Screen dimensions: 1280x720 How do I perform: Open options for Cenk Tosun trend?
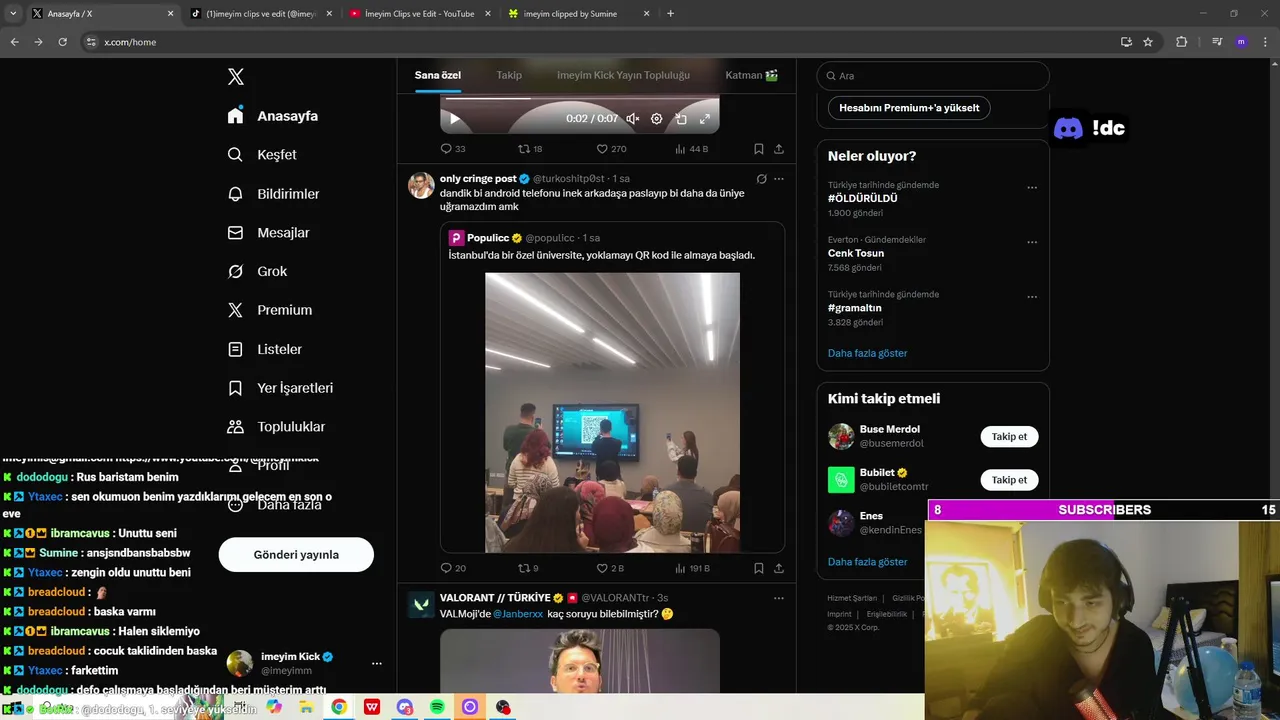click(x=1032, y=242)
